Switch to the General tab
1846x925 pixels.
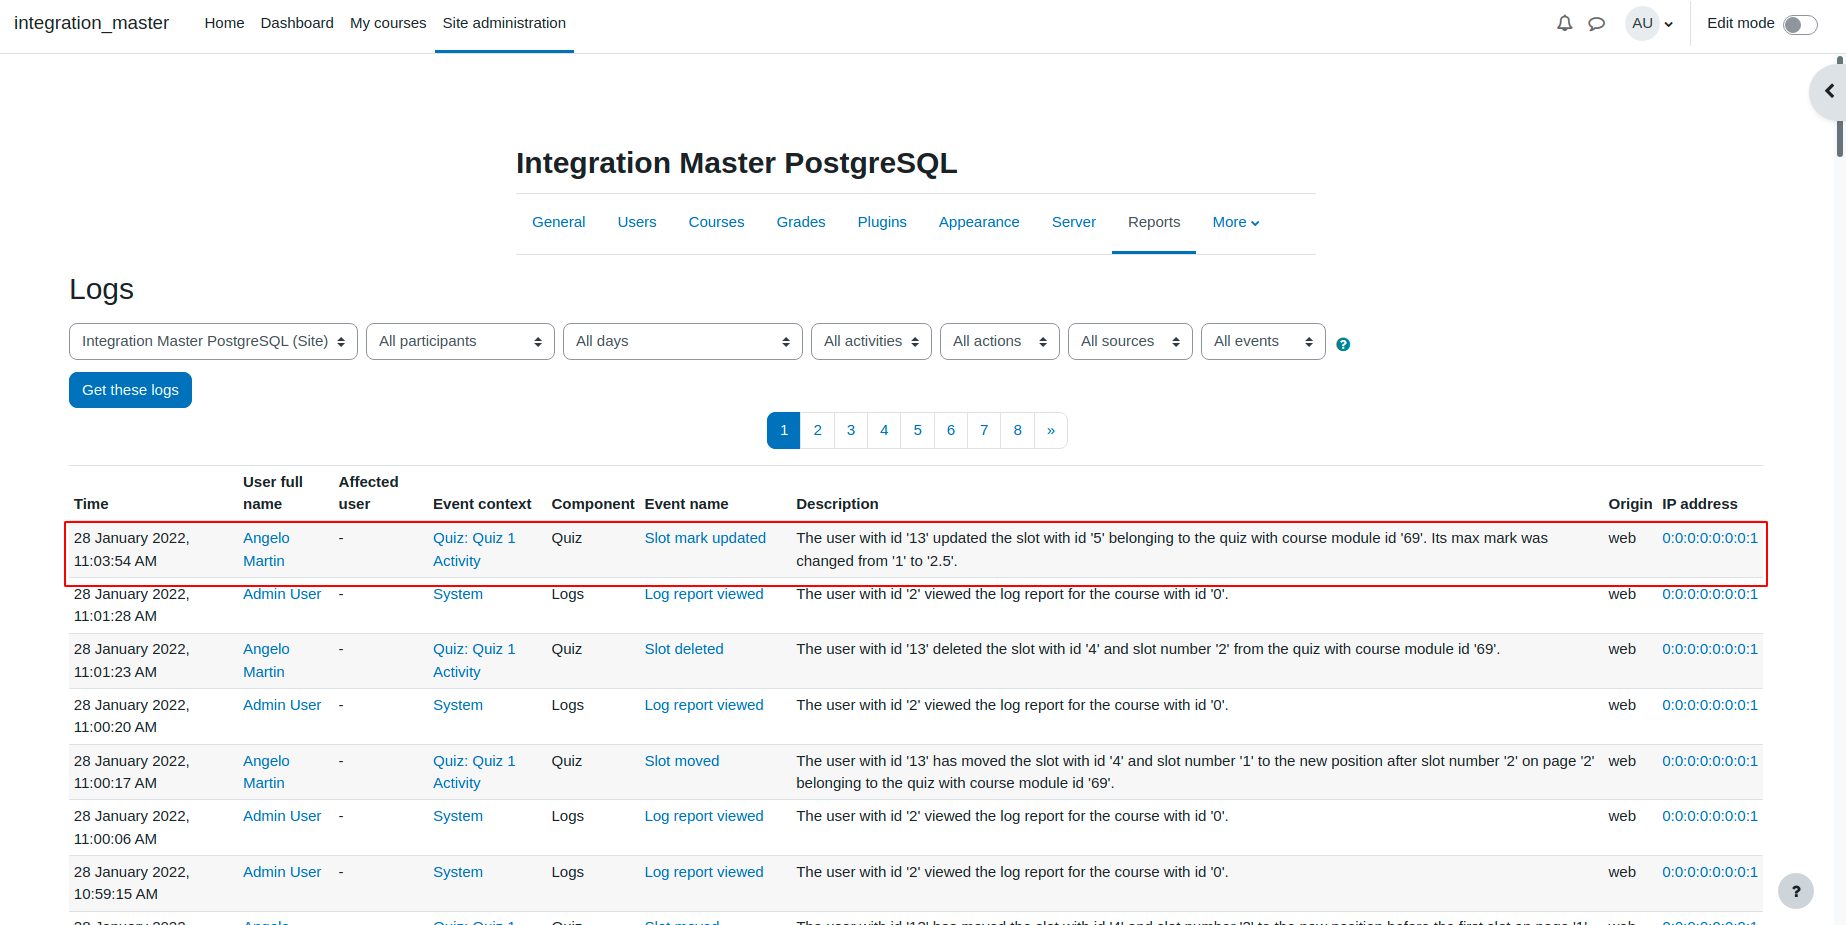point(558,222)
